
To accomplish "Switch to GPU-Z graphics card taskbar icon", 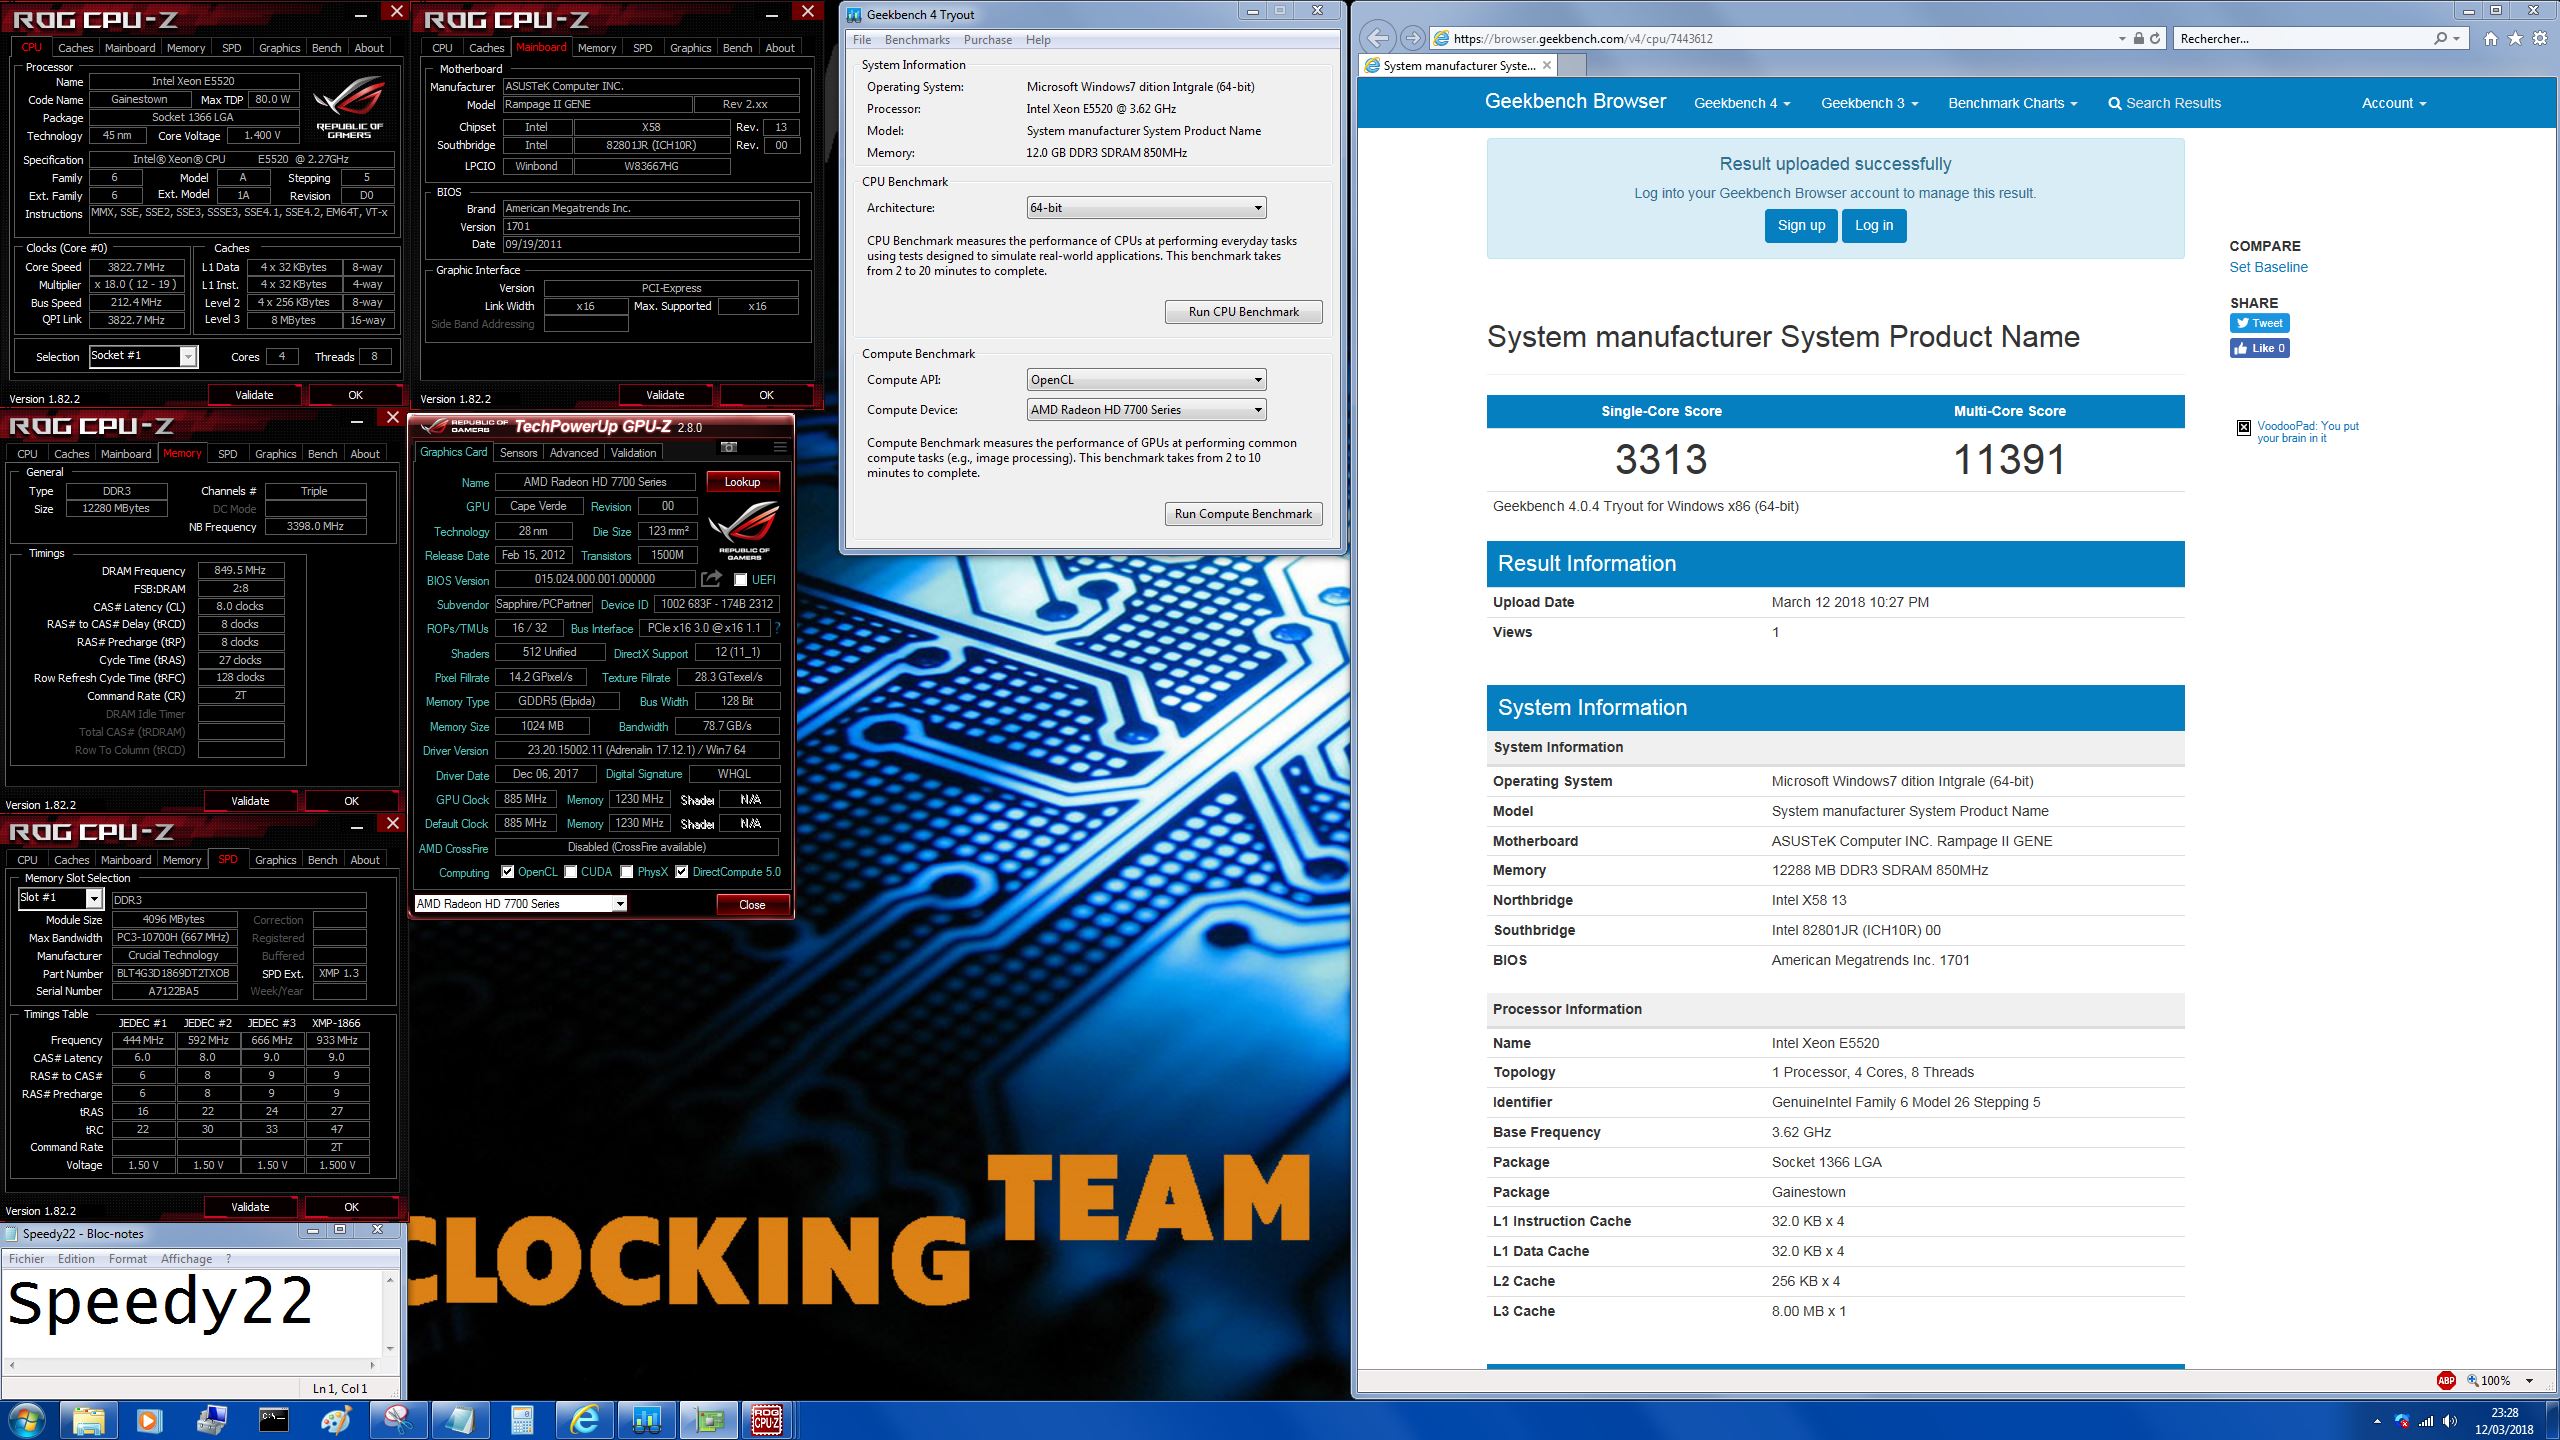I will pos(707,1420).
